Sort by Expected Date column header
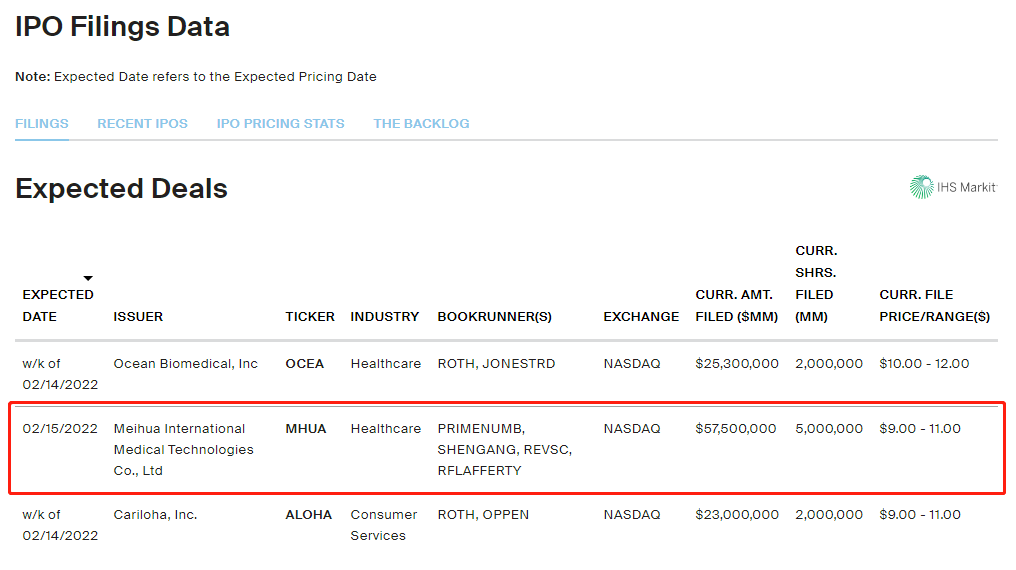The image size is (1016, 570). click(58, 306)
